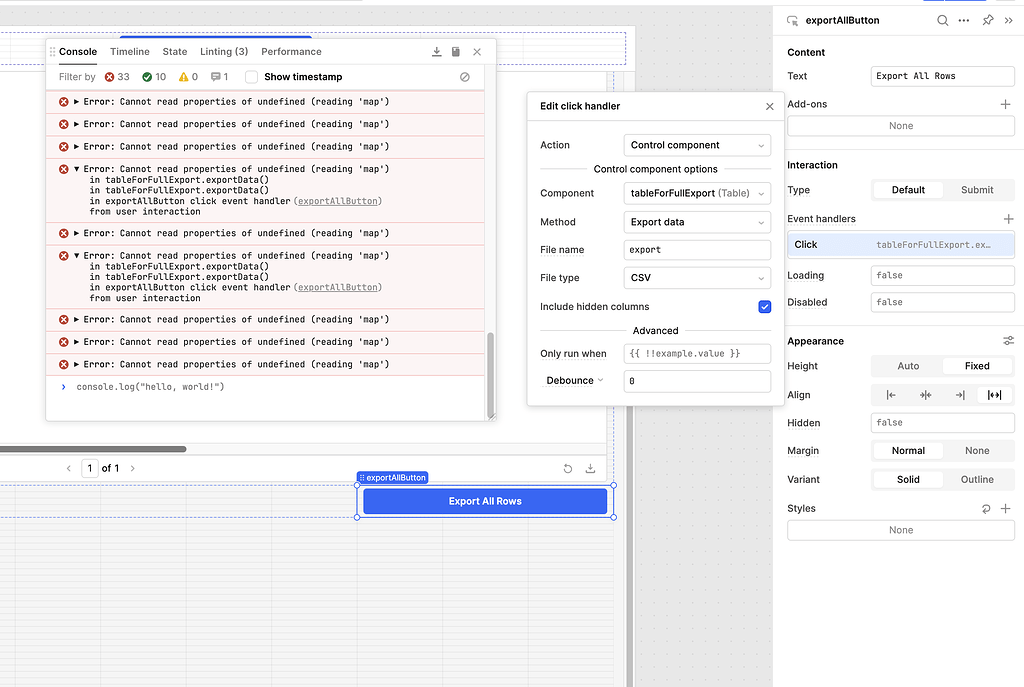Open the inspector more options menu
This screenshot has height=687, width=1024.
click(964, 20)
